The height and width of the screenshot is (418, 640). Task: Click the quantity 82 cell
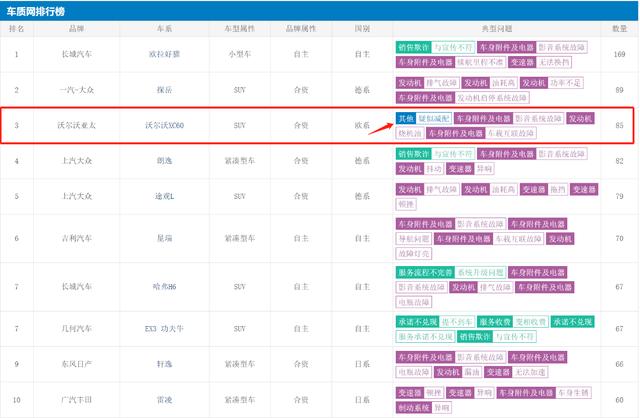coord(619,160)
